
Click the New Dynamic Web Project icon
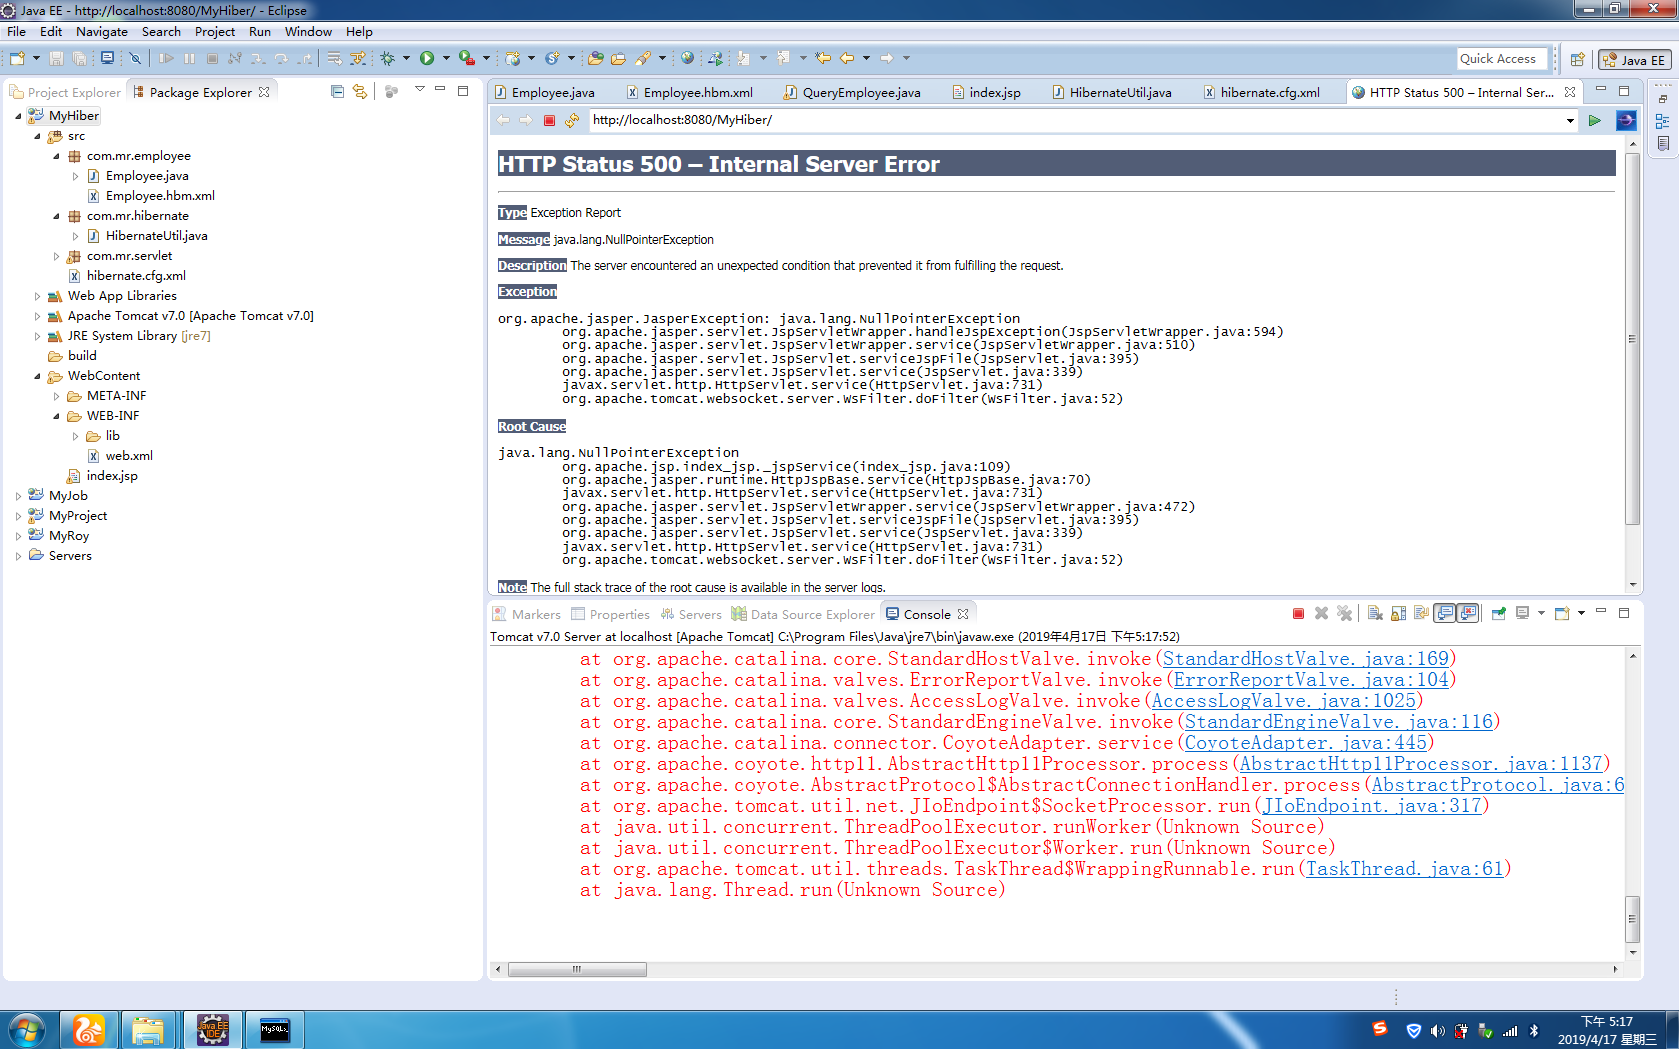point(513,58)
